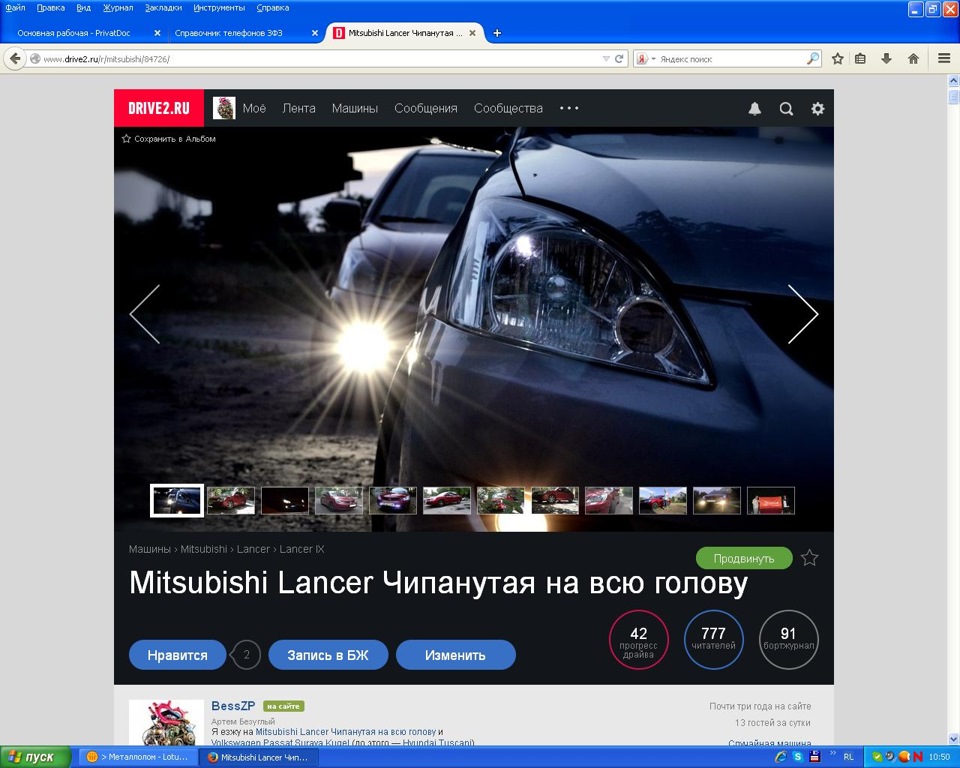
Task: Open new tab with plus button
Action: [x=497, y=33]
